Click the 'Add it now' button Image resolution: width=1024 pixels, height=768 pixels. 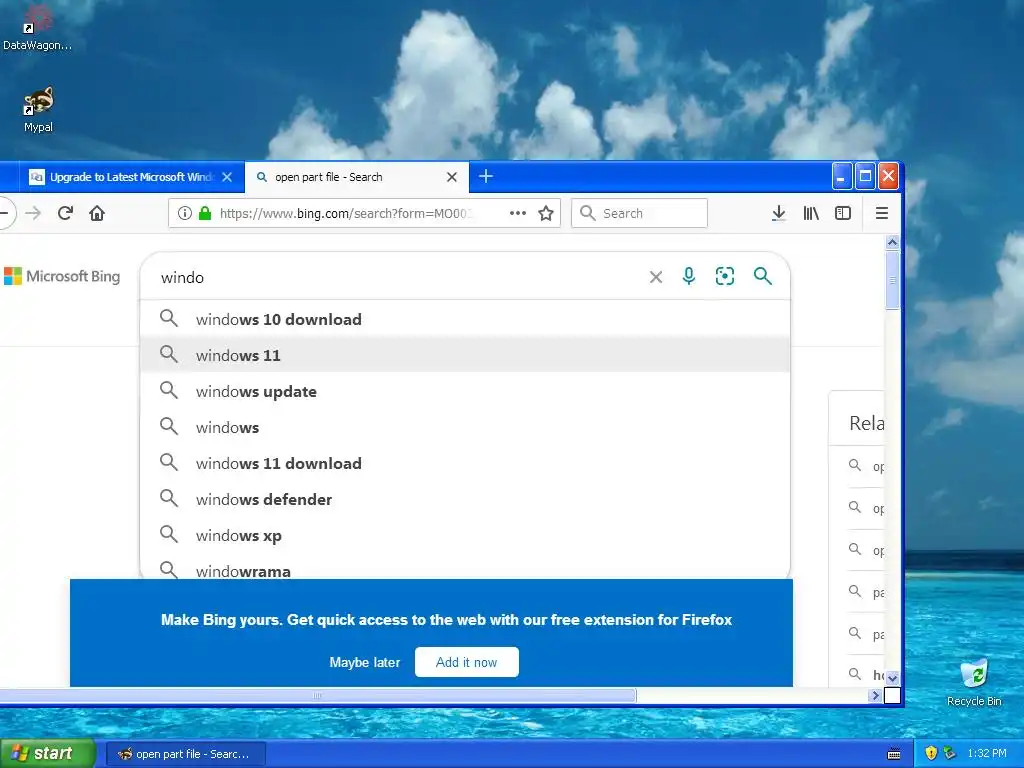(466, 662)
